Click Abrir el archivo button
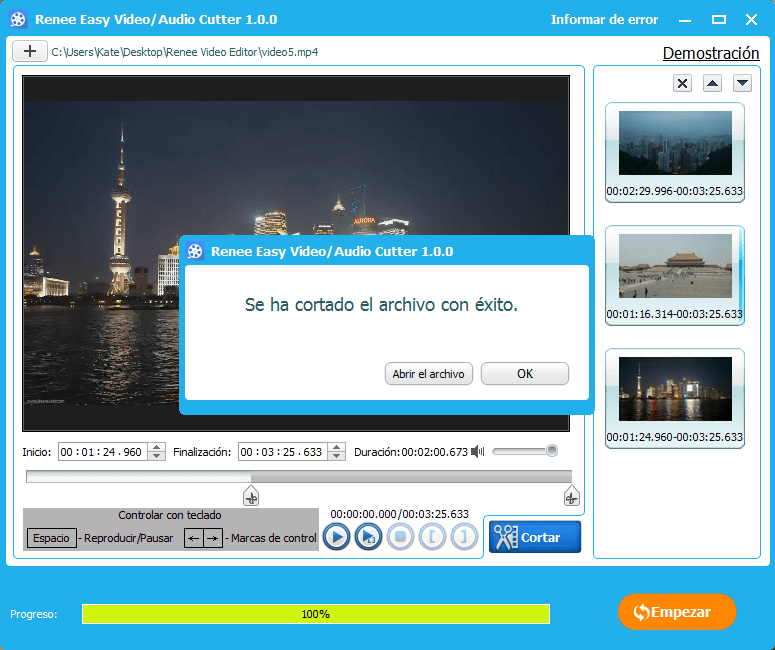The height and width of the screenshot is (650, 775). [429, 374]
